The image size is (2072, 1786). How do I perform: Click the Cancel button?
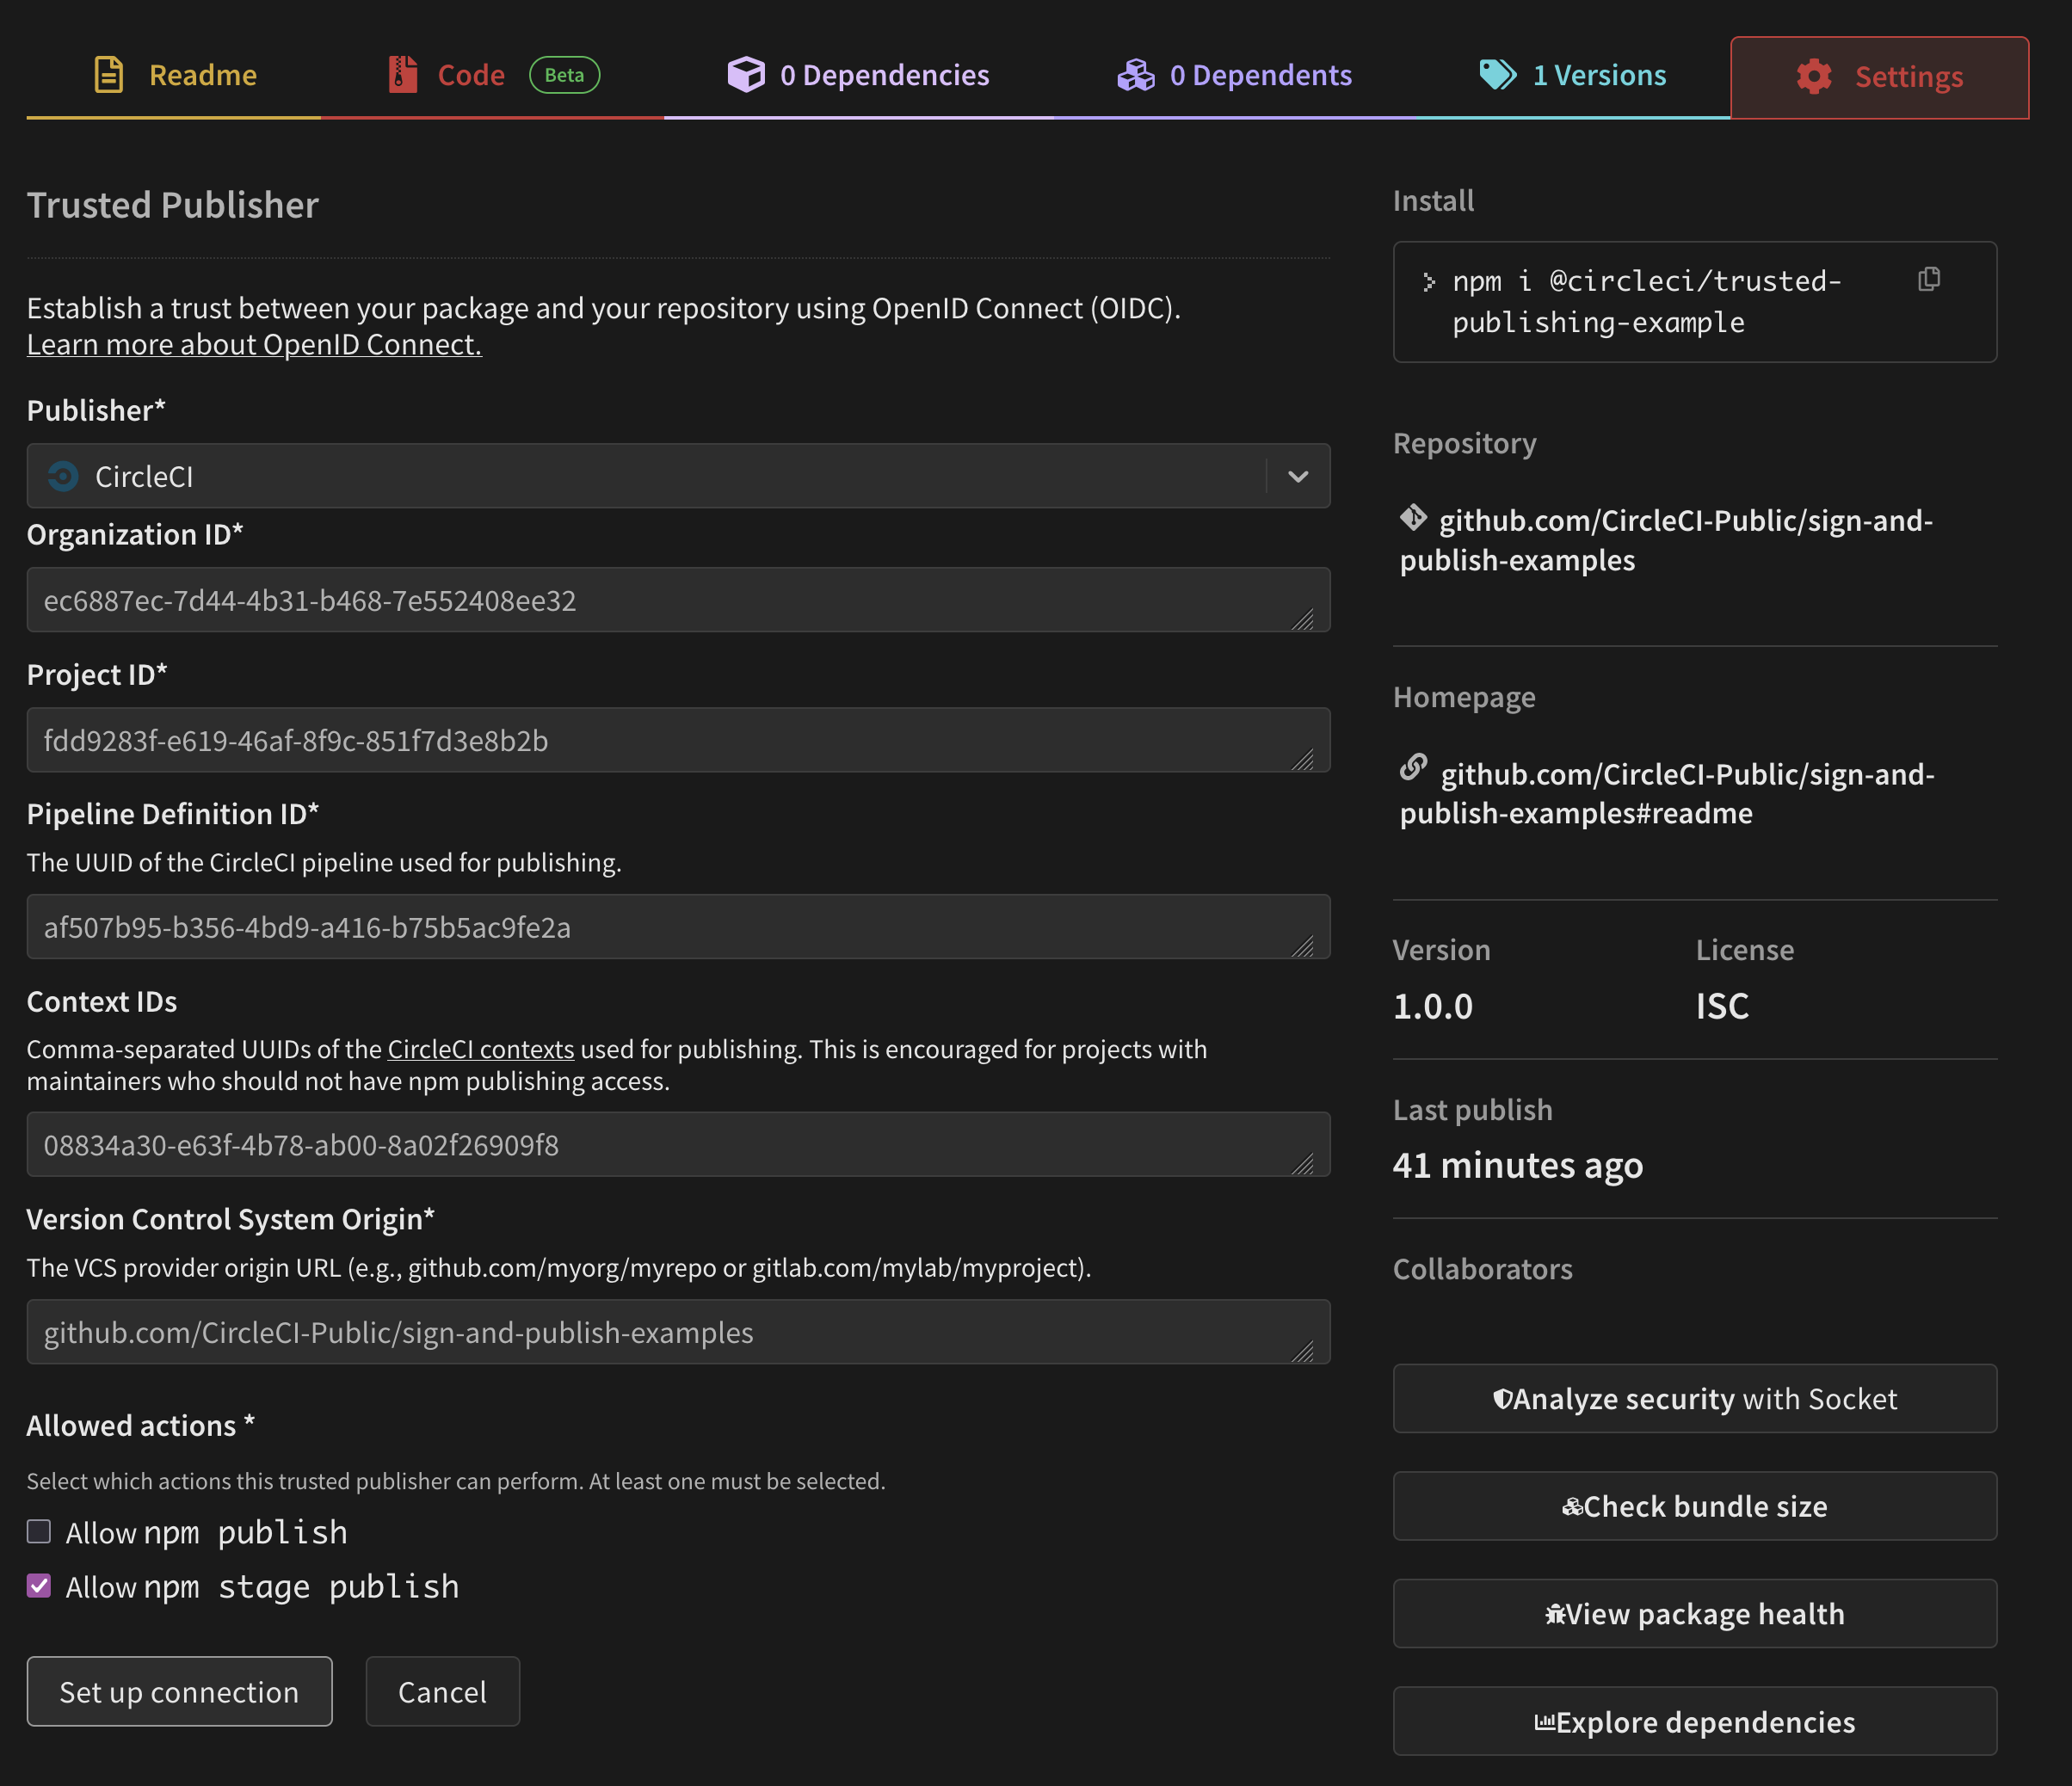pyautogui.click(x=443, y=1691)
